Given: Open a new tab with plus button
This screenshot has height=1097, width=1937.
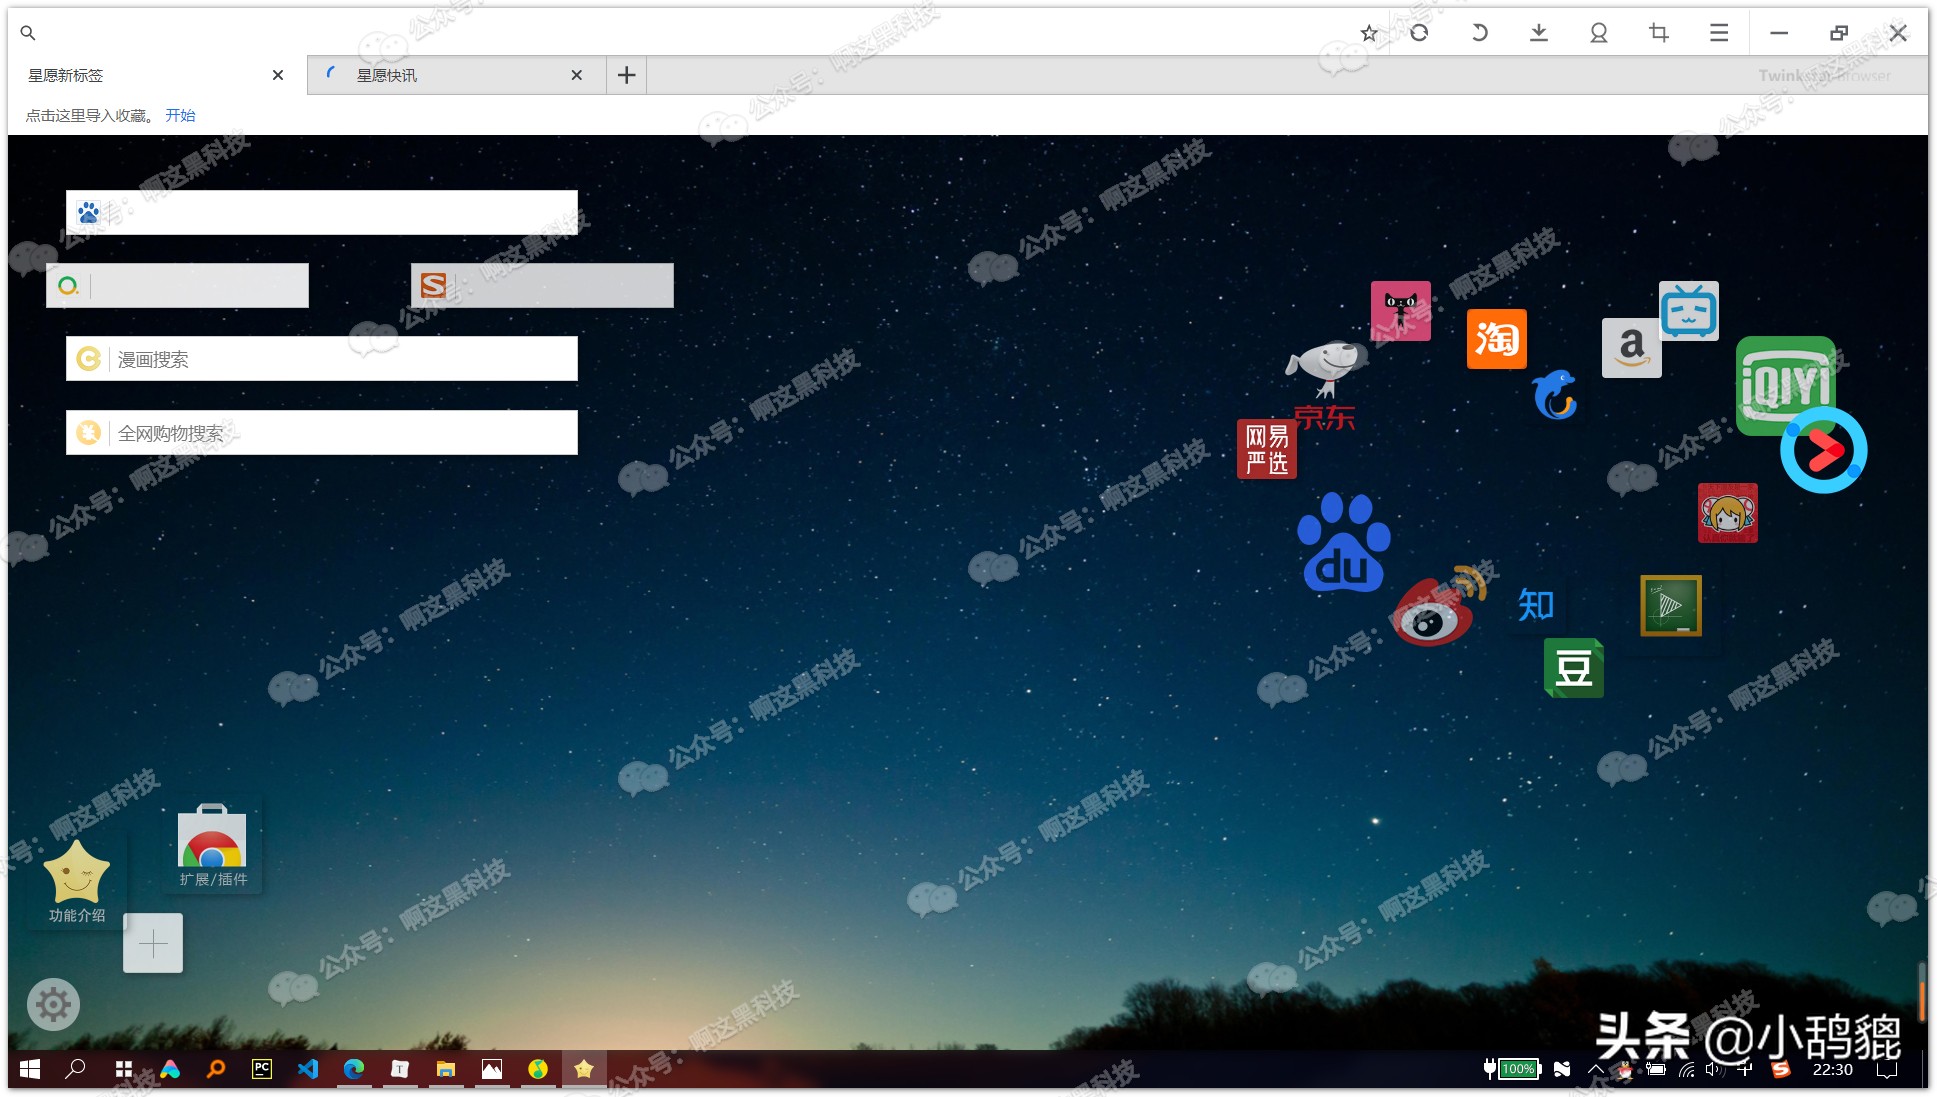Looking at the screenshot, I should pos(626,75).
